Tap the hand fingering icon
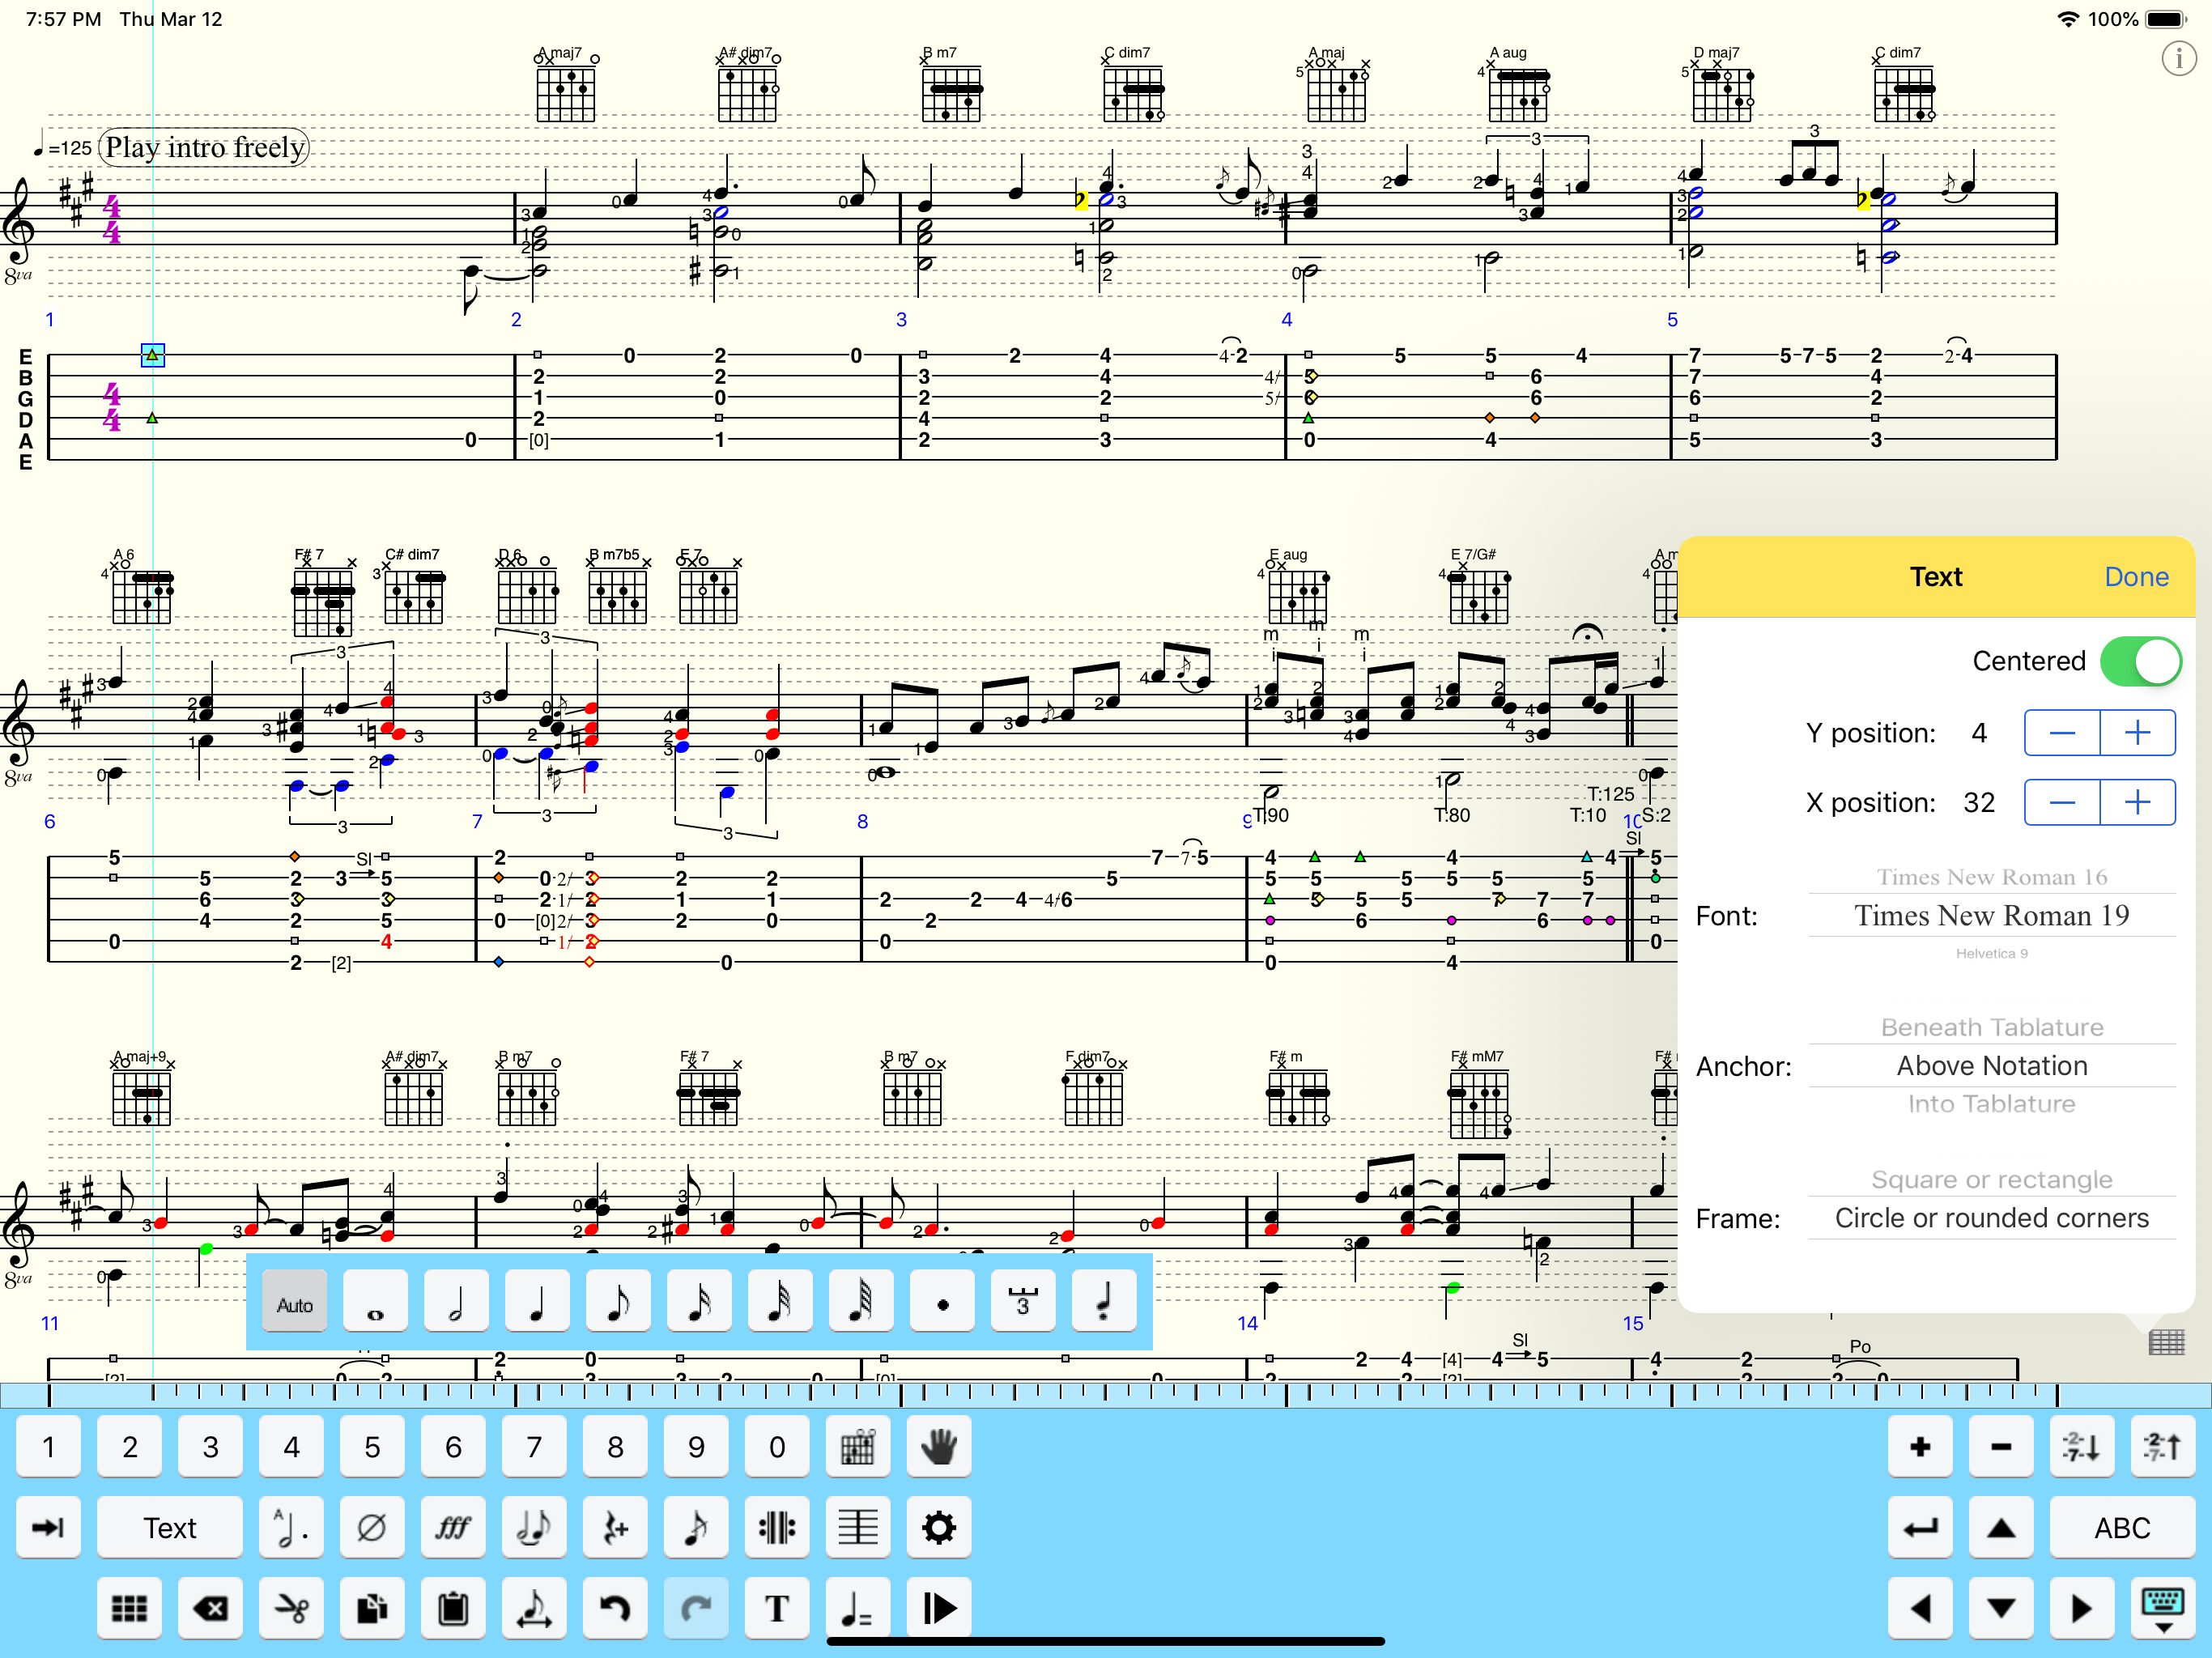Screen dimensions: 2212x1658 coord(938,1447)
